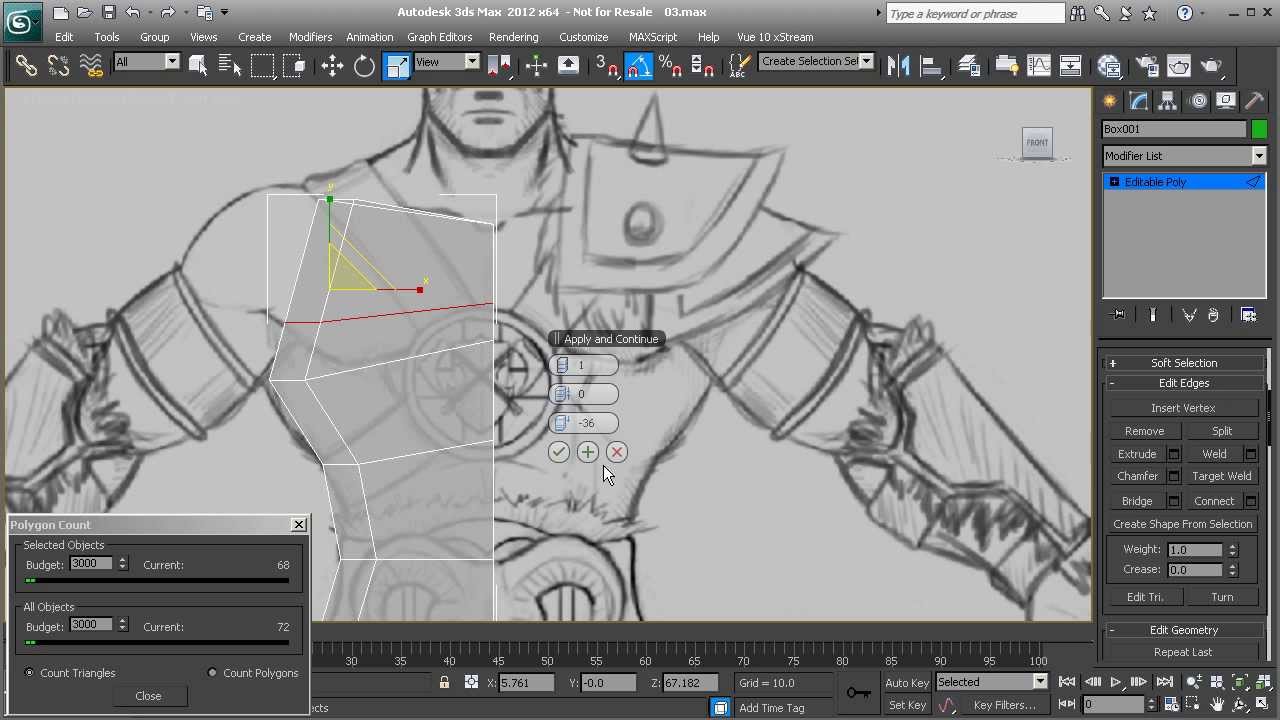1280x720 pixels.
Task: Open the Modify command panel tab
Action: tap(1139, 101)
